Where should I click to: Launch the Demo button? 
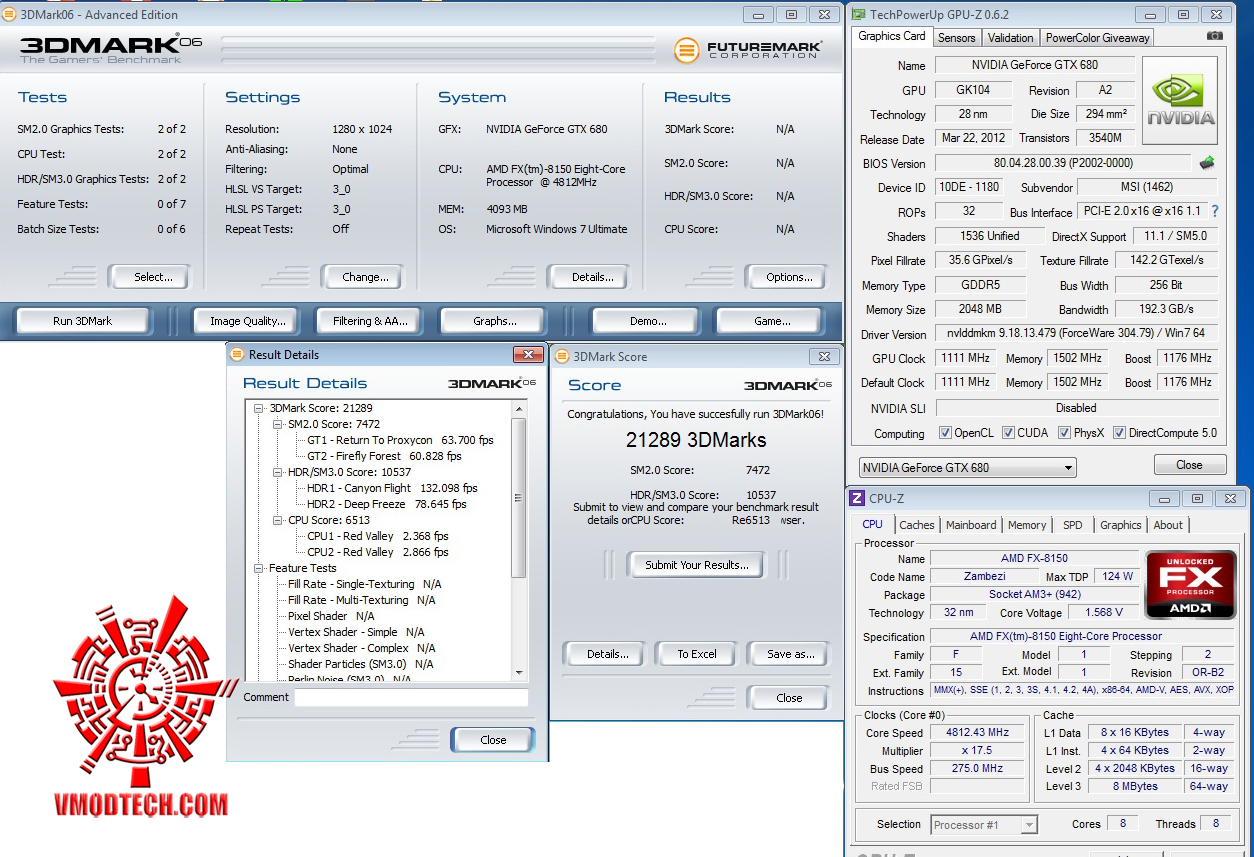[x=648, y=321]
